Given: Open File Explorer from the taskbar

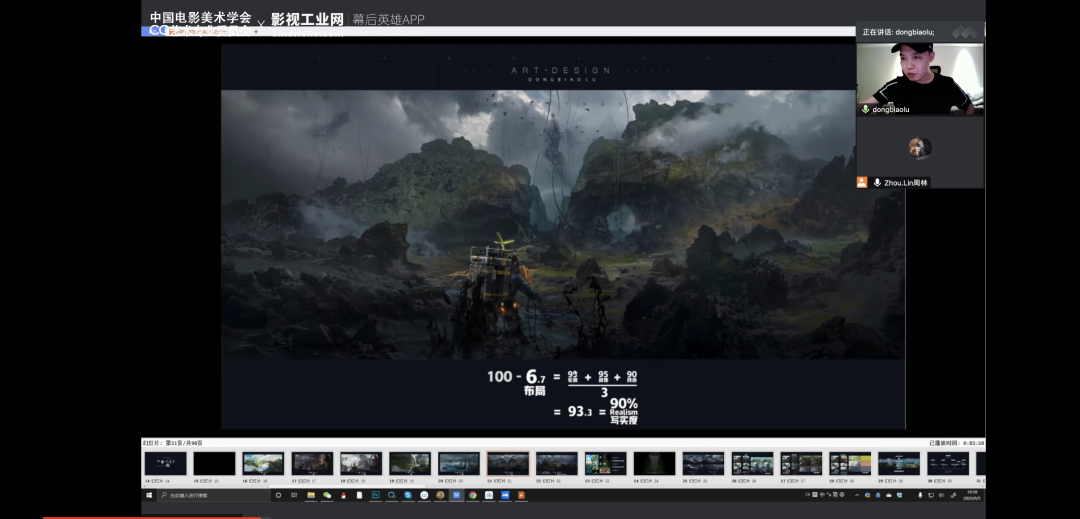Looking at the screenshot, I should click(x=311, y=495).
